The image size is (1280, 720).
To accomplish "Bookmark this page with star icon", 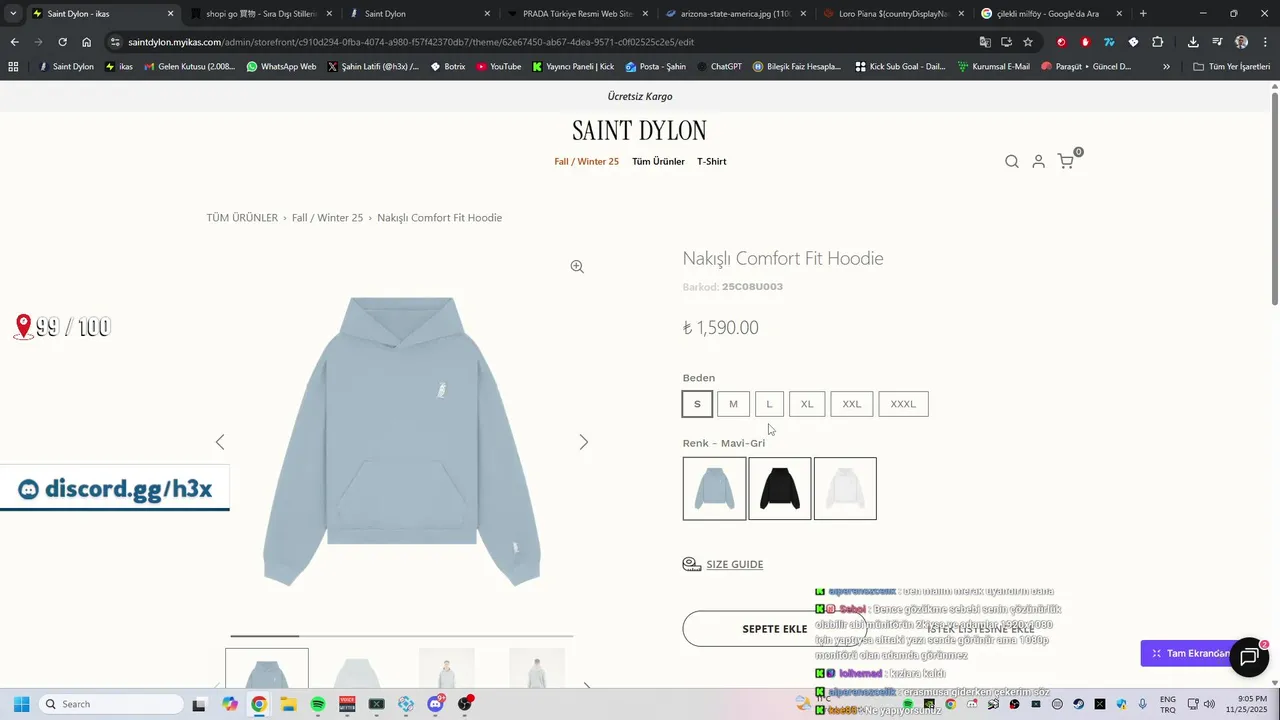I will 1028,42.
